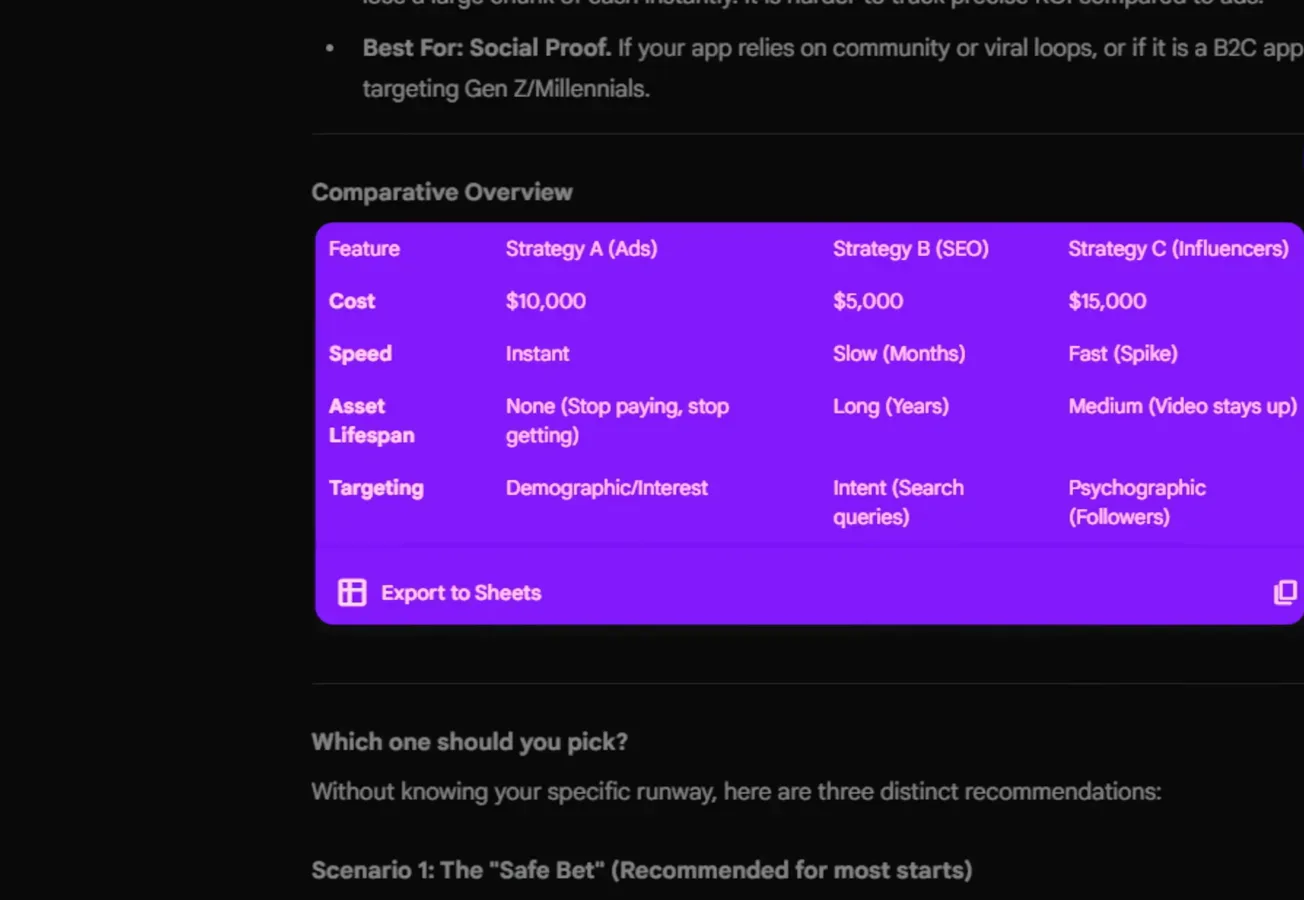Click the "Slow (Months)" cell

coord(899,354)
